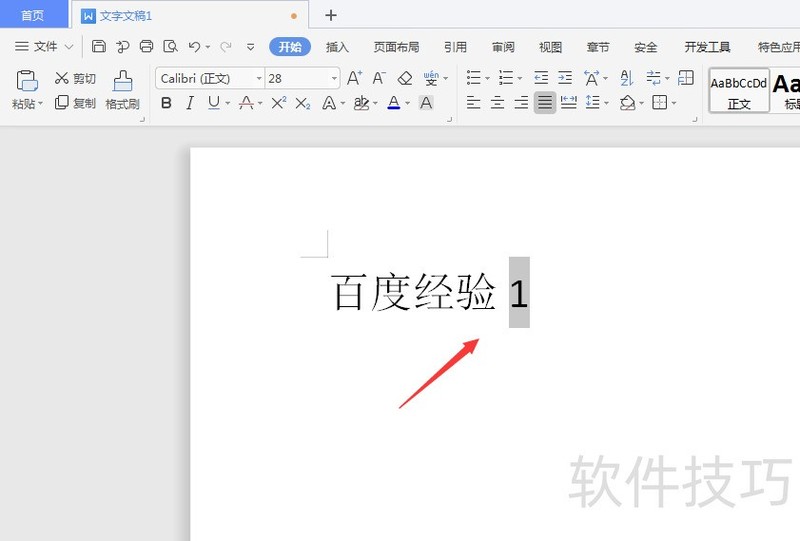Click the font color A swatch
This screenshot has width=800, height=541.
tap(393, 103)
